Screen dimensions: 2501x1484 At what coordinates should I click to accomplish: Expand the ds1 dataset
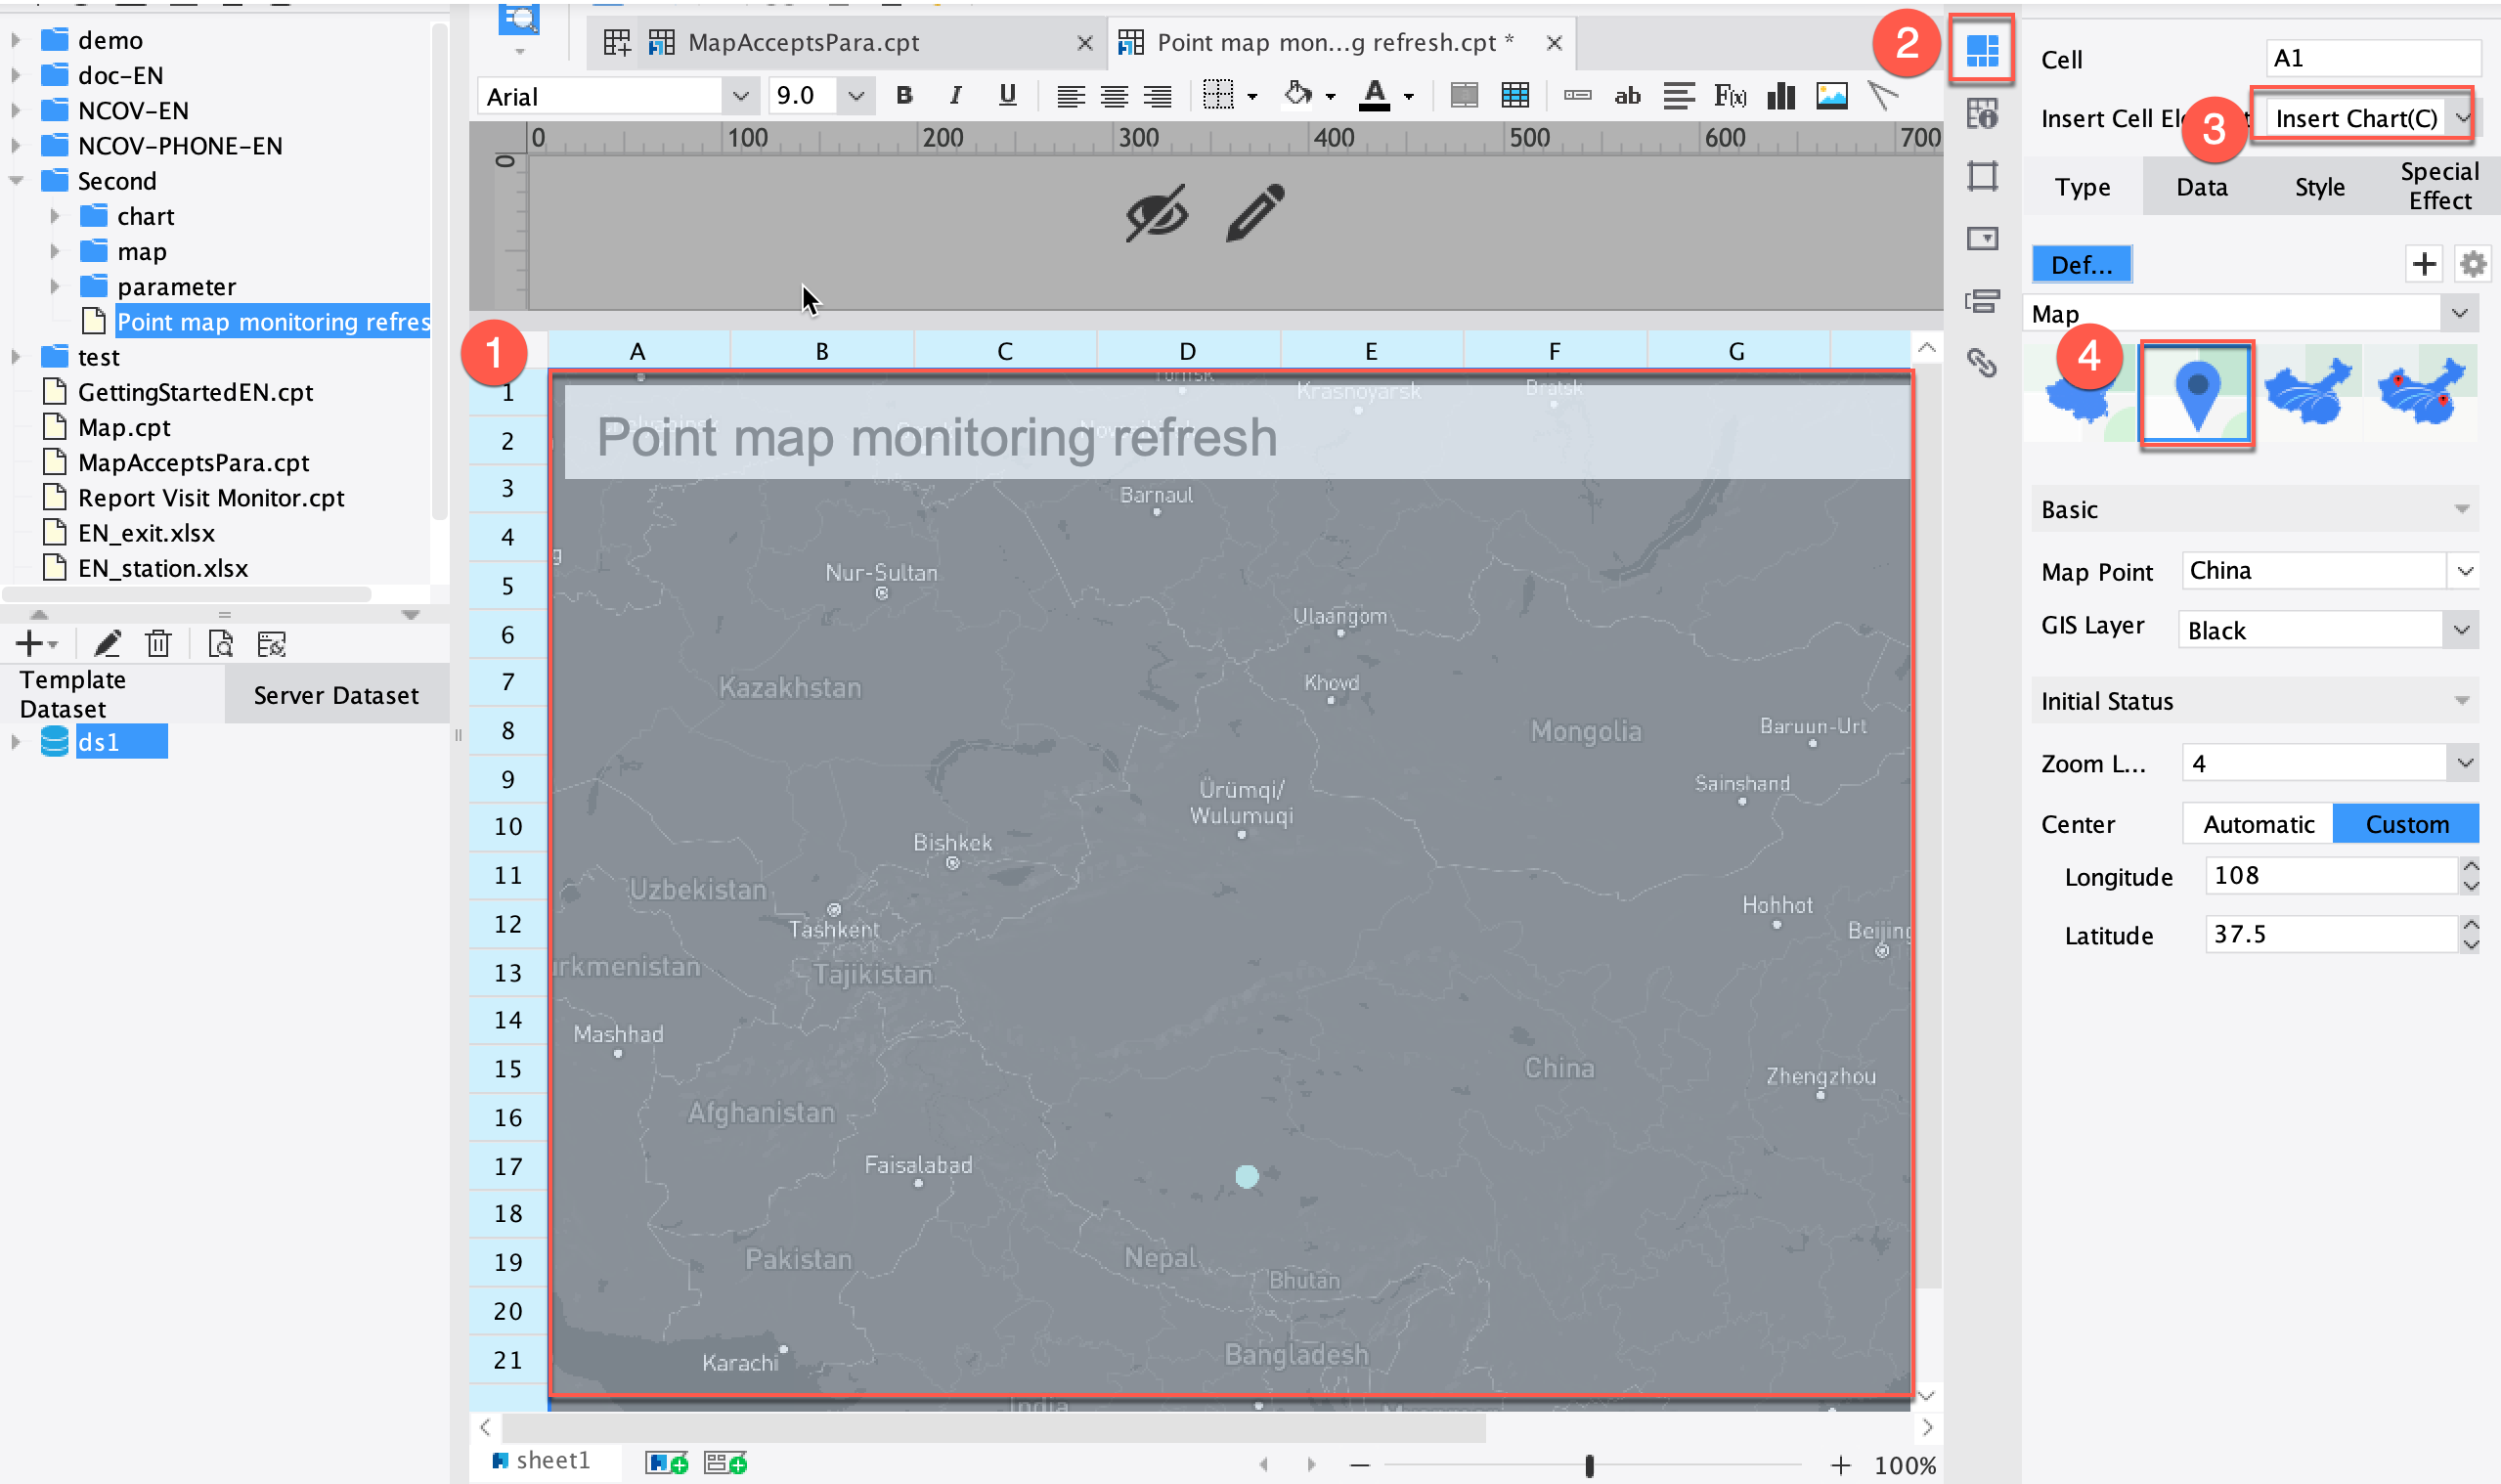pyautogui.click(x=15, y=742)
